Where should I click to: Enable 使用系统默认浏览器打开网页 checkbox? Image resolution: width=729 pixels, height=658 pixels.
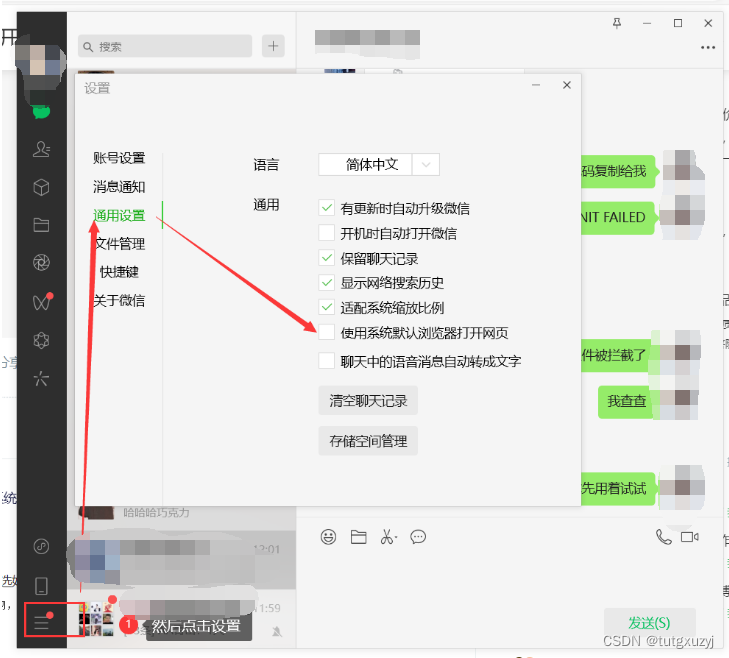coord(327,332)
